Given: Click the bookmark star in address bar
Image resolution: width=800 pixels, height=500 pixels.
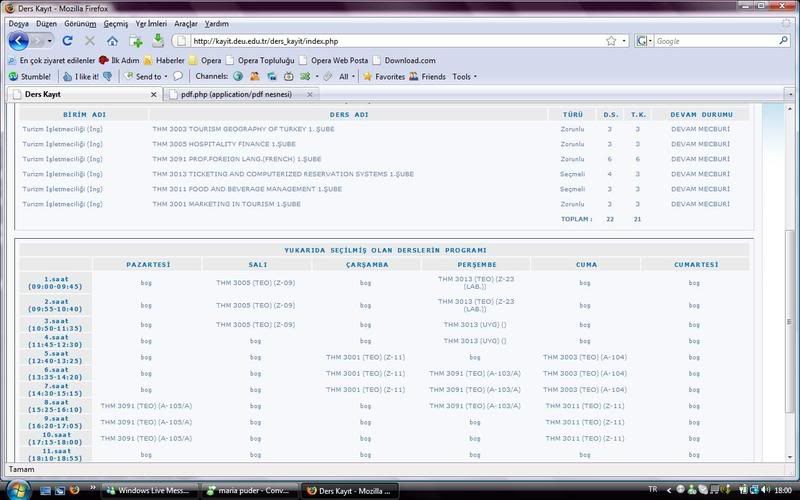Looking at the screenshot, I should tap(610, 41).
